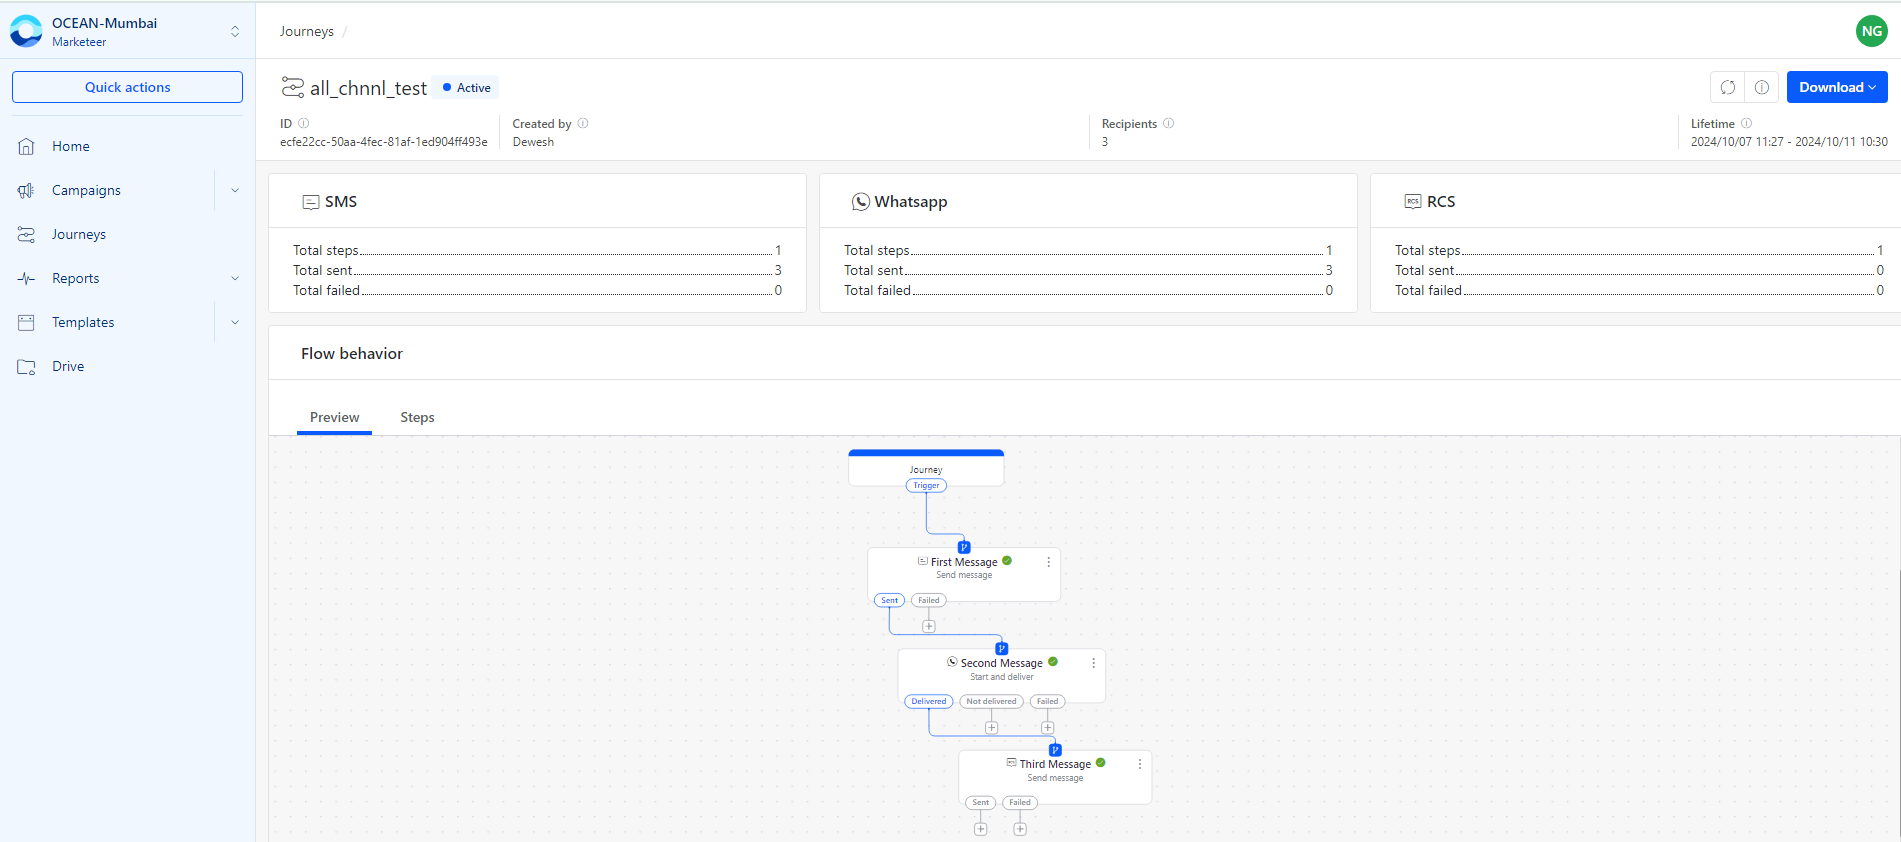Select the Third Message node title
The image size is (1901, 842).
(1055, 764)
